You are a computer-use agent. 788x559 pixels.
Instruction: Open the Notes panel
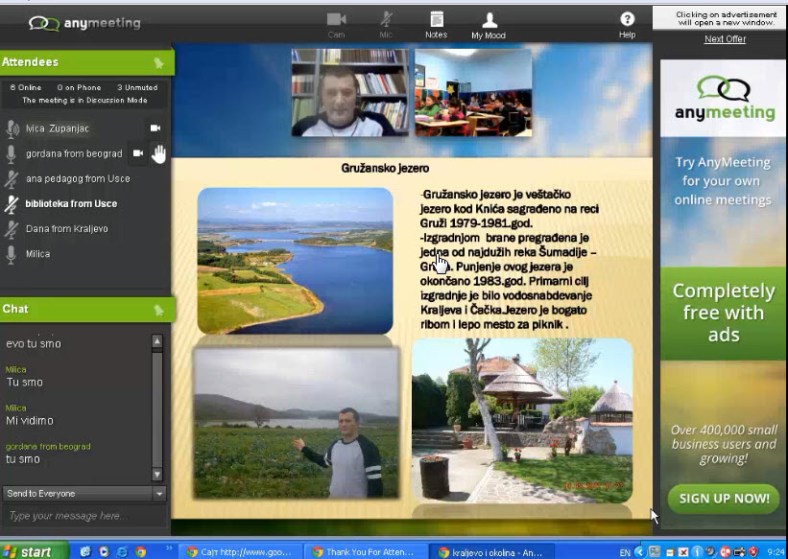click(x=436, y=23)
